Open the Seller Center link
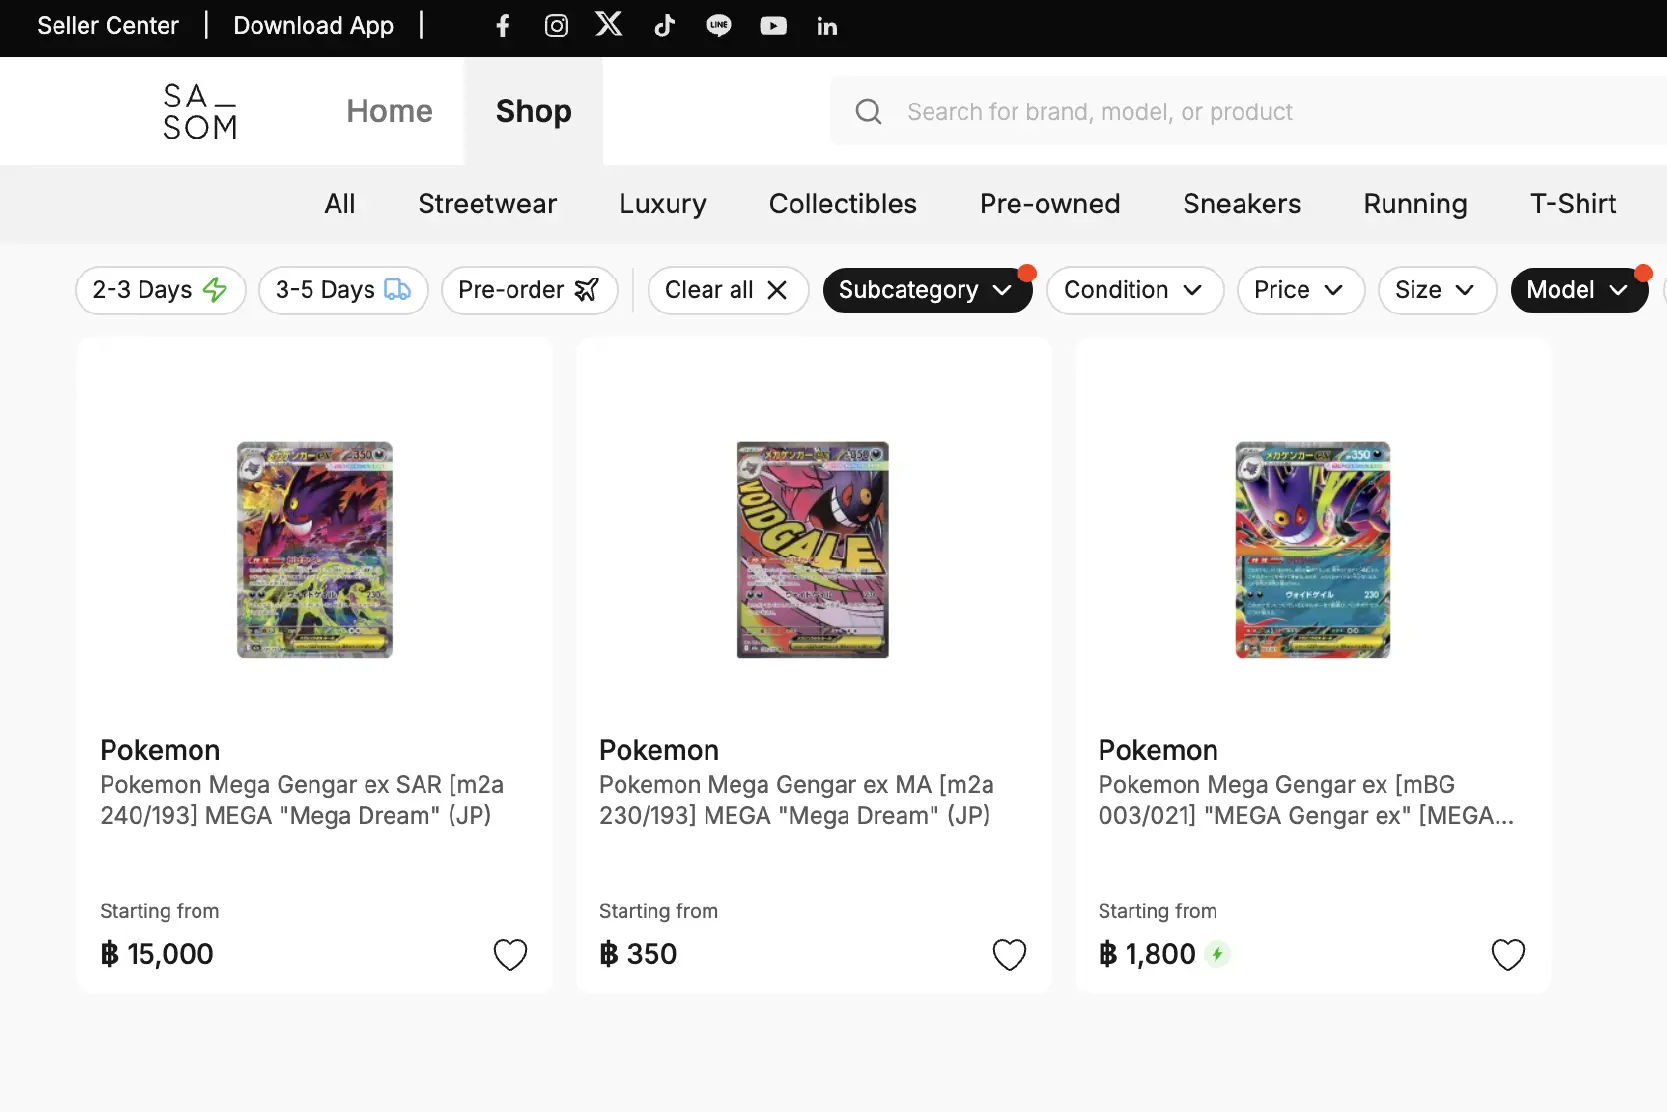The image size is (1667, 1112). [108, 26]
